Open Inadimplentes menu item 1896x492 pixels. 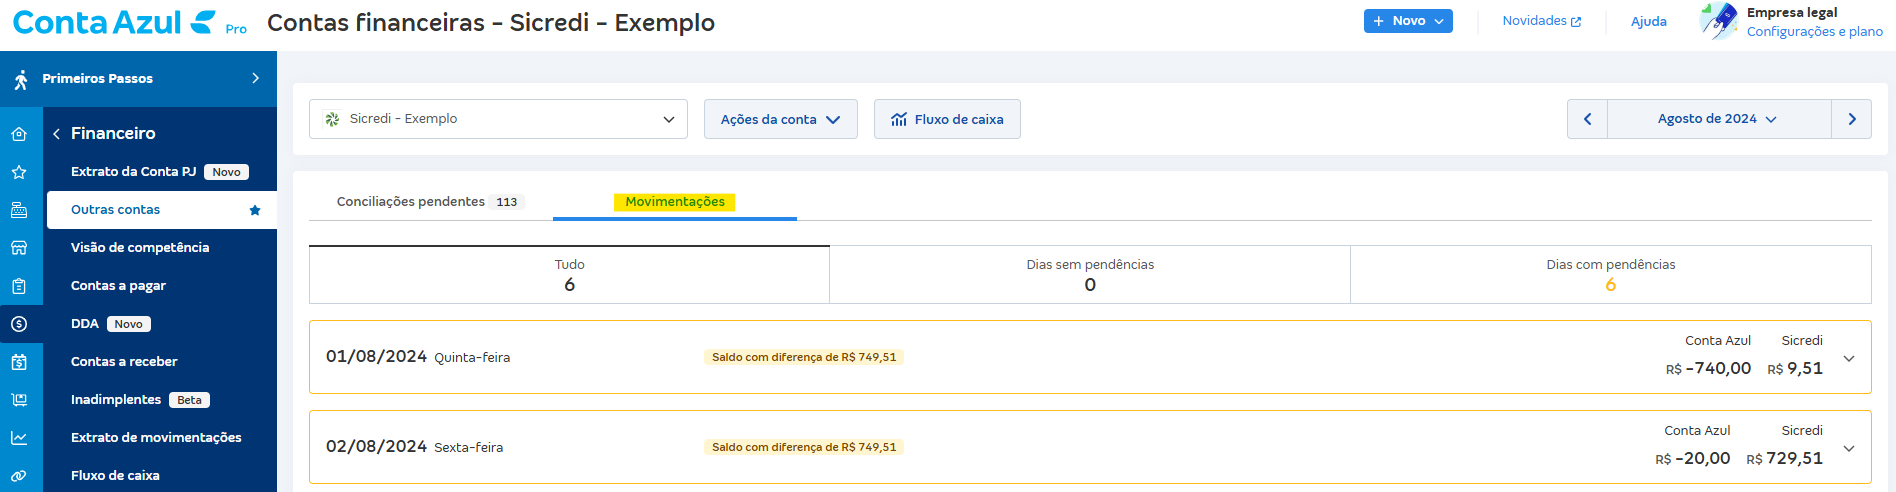coord(161,400)
